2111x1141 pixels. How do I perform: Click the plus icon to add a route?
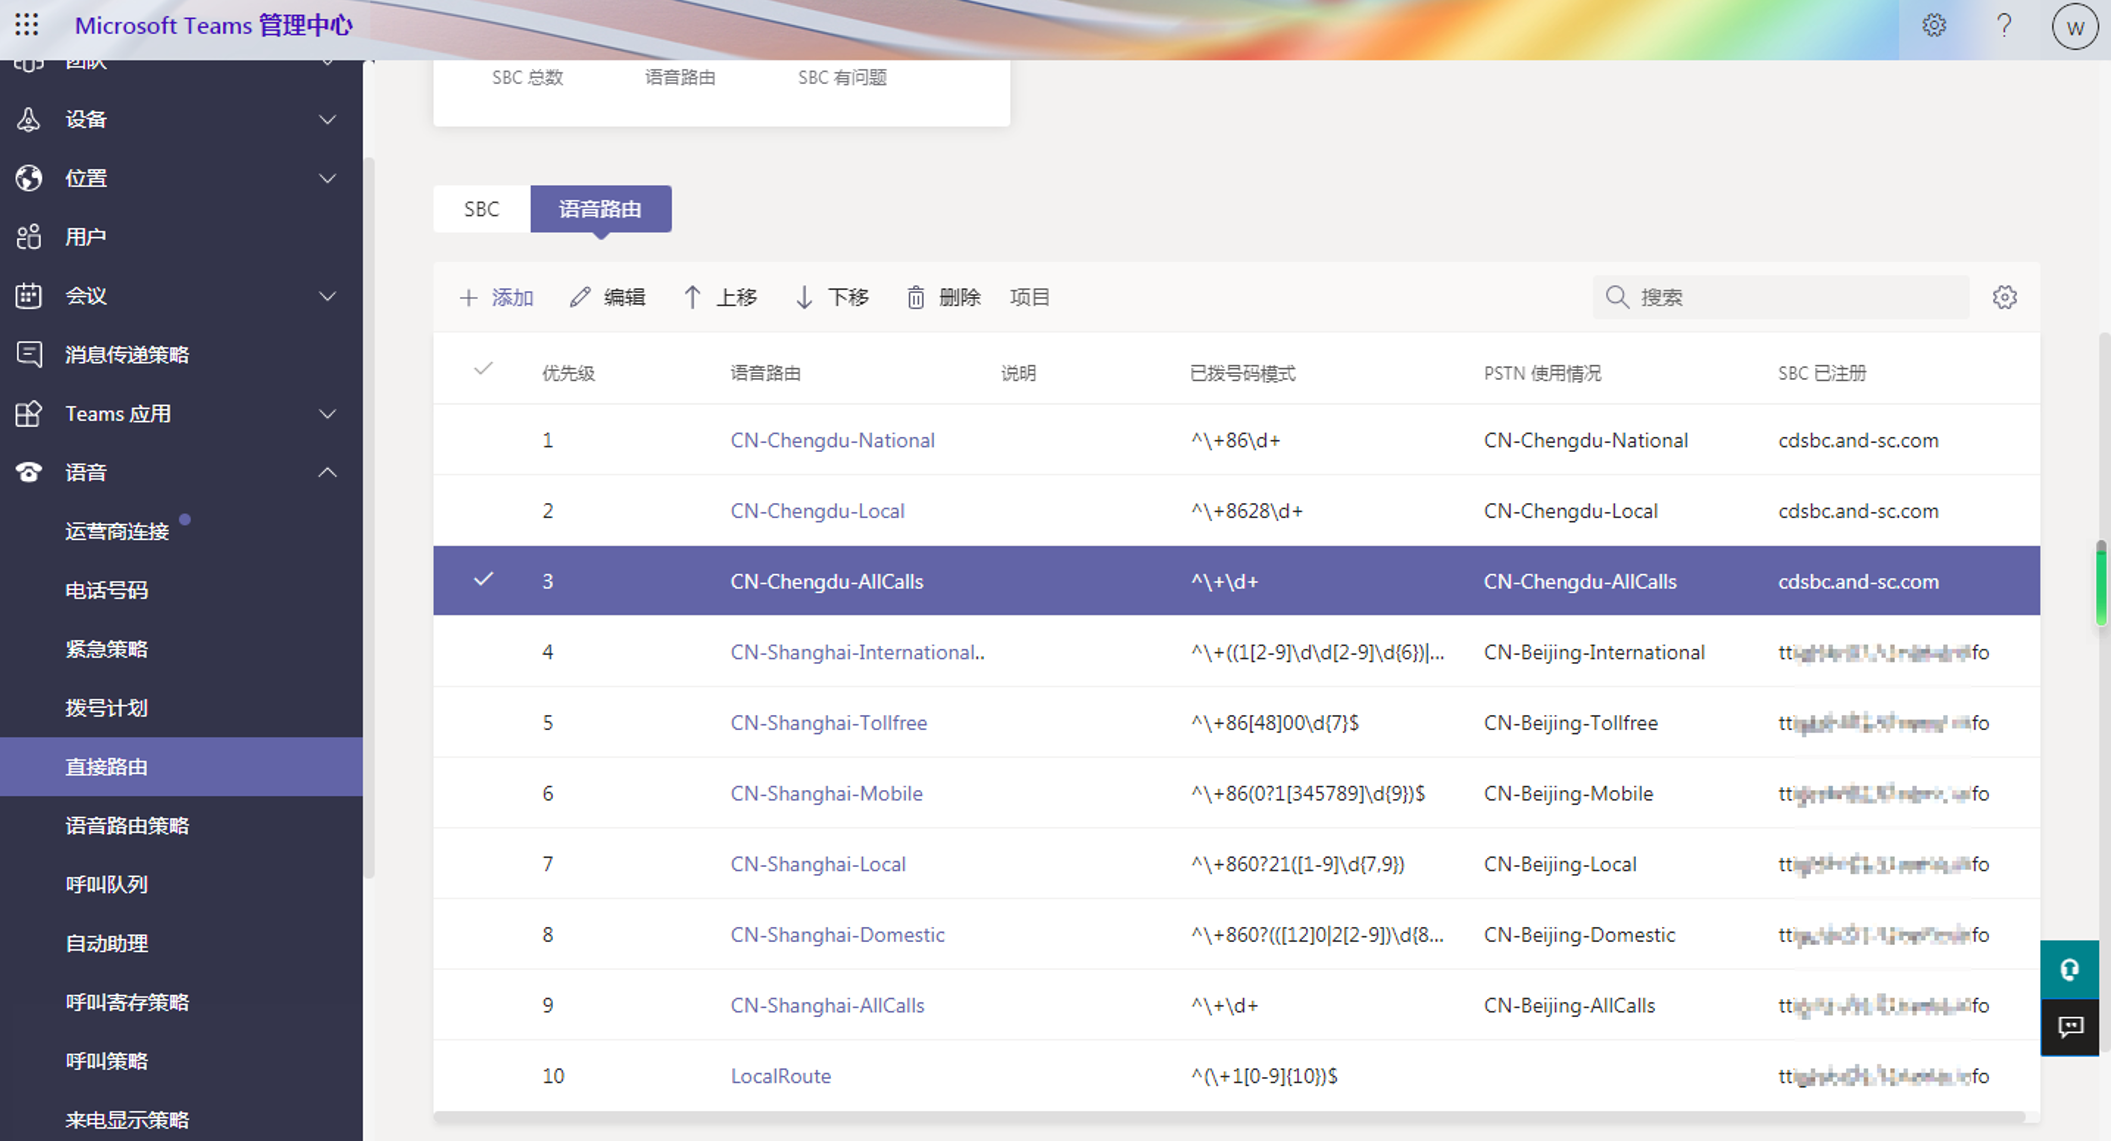point(468,297)
